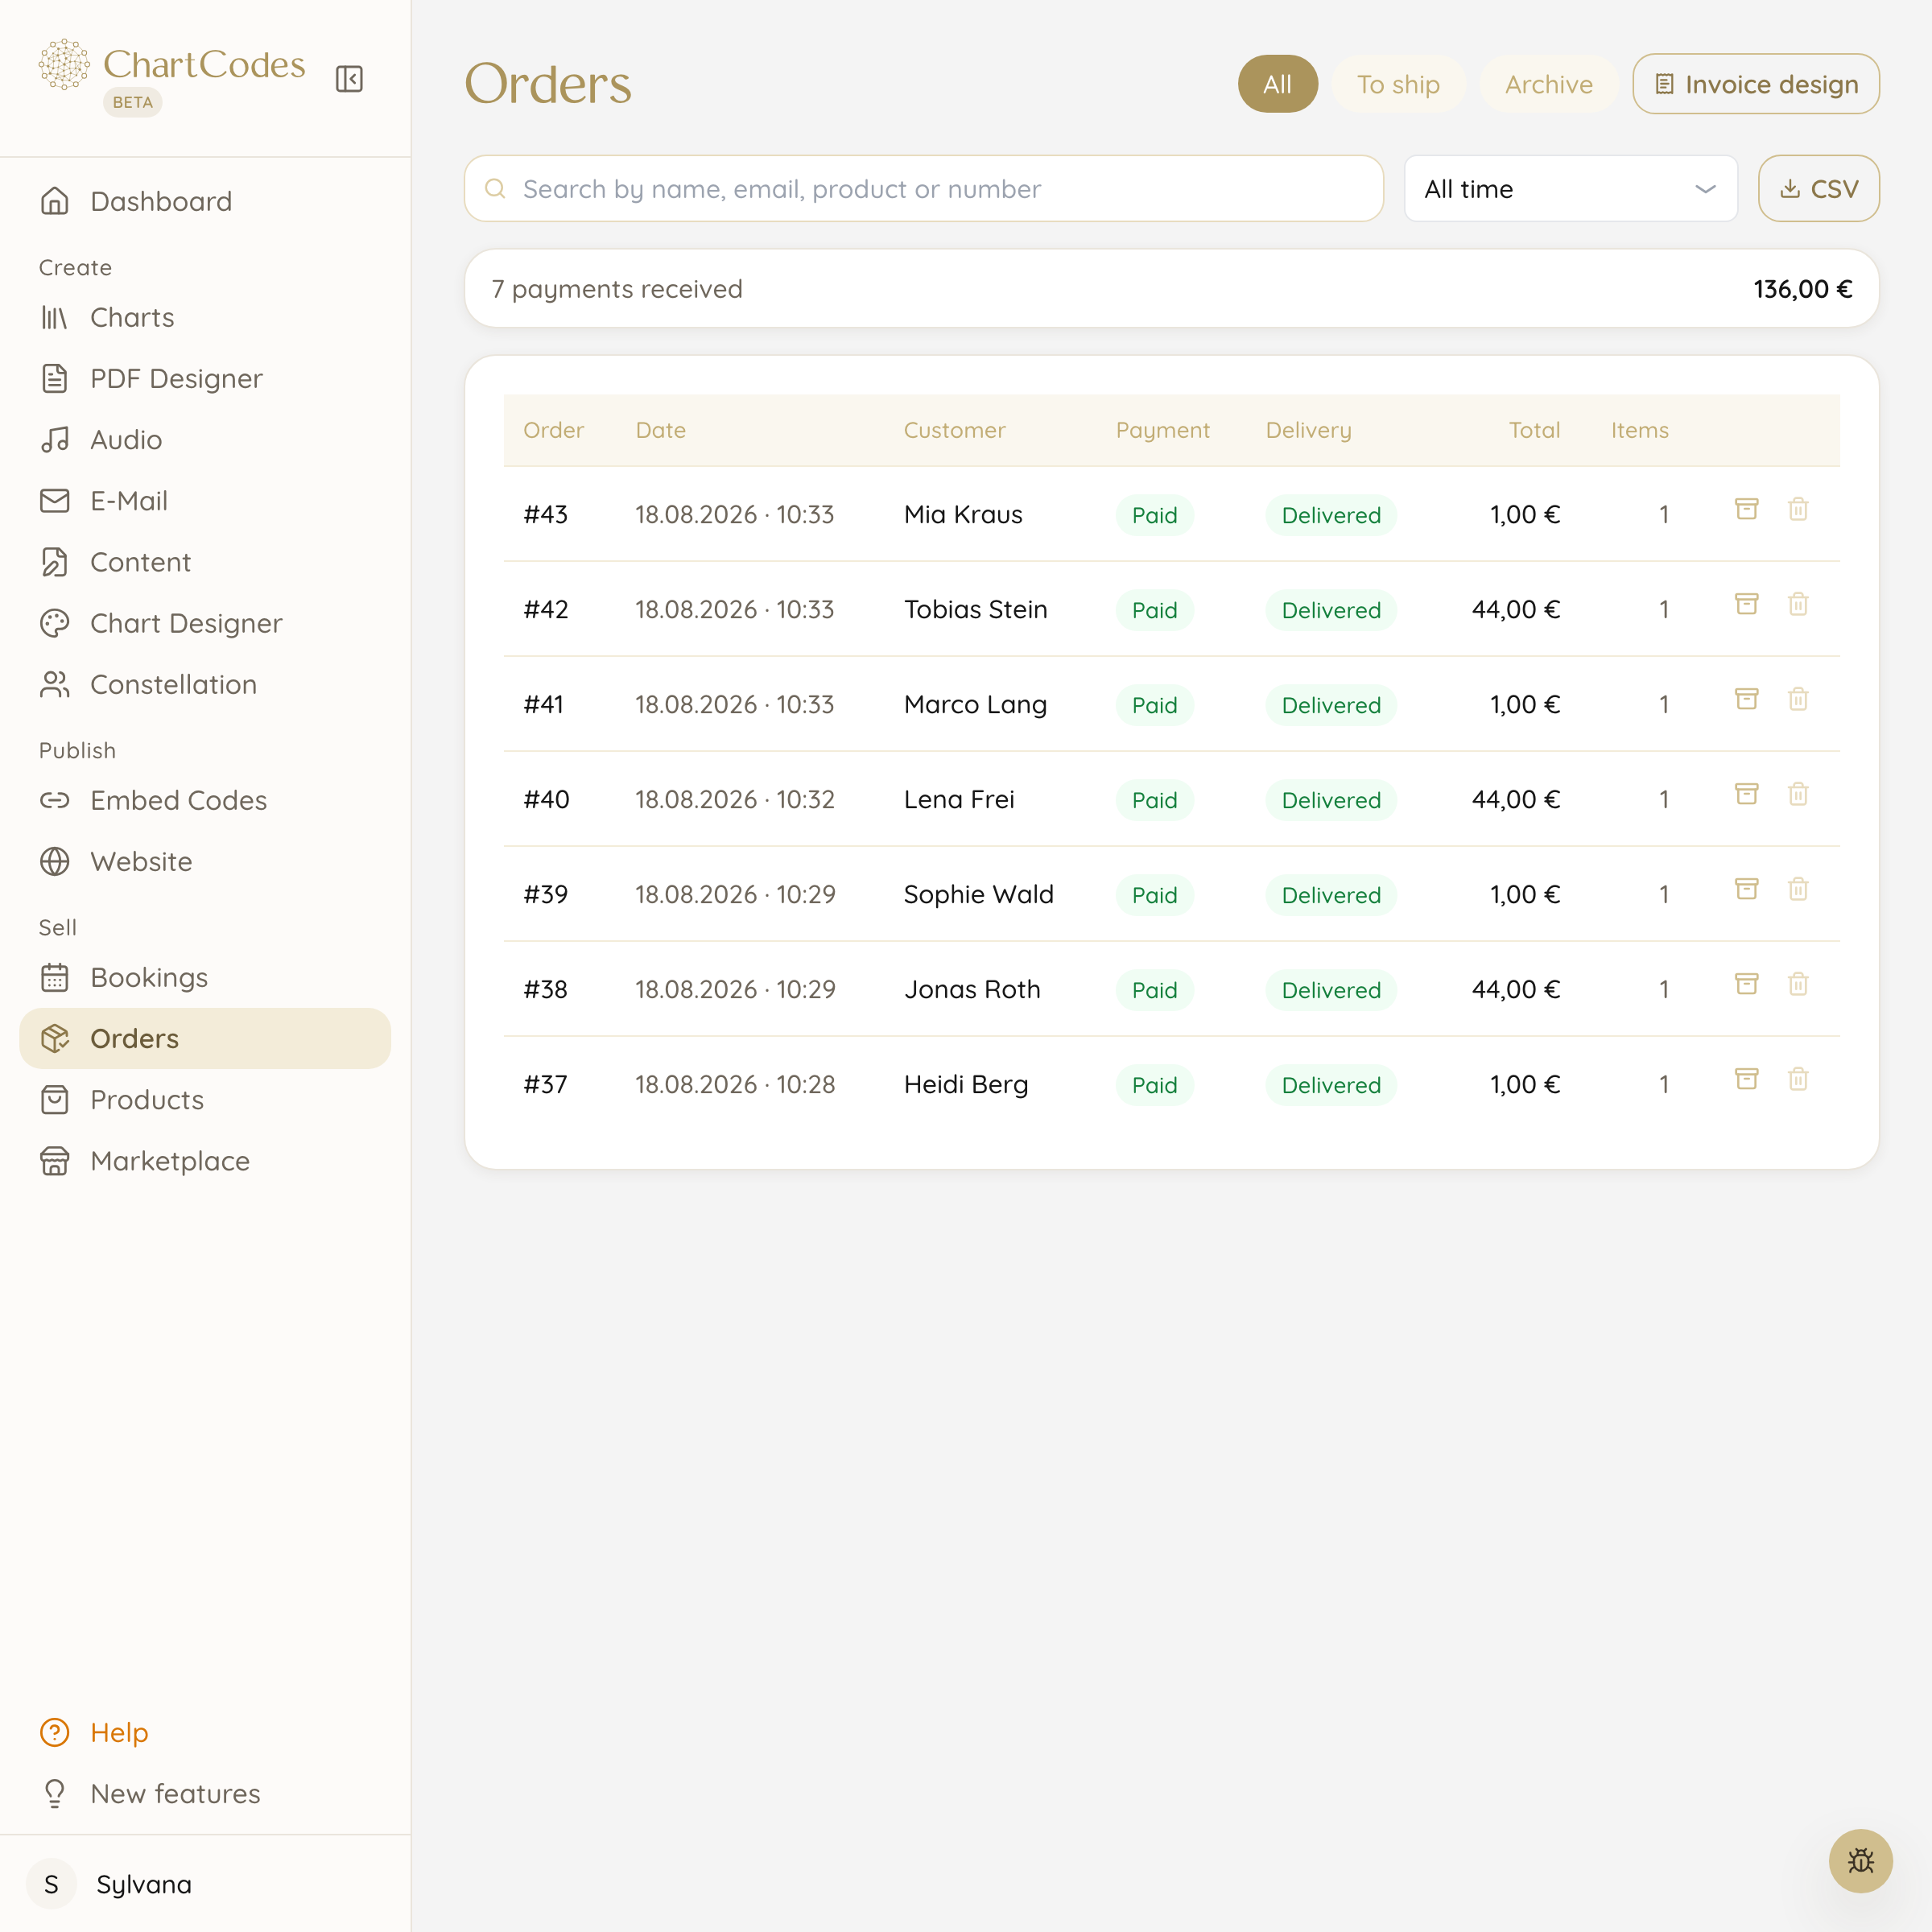Collapse the sidebar panel icon
Image resolution: width=1932 pixels, height=1932 pixels.
tap(349, 79)
